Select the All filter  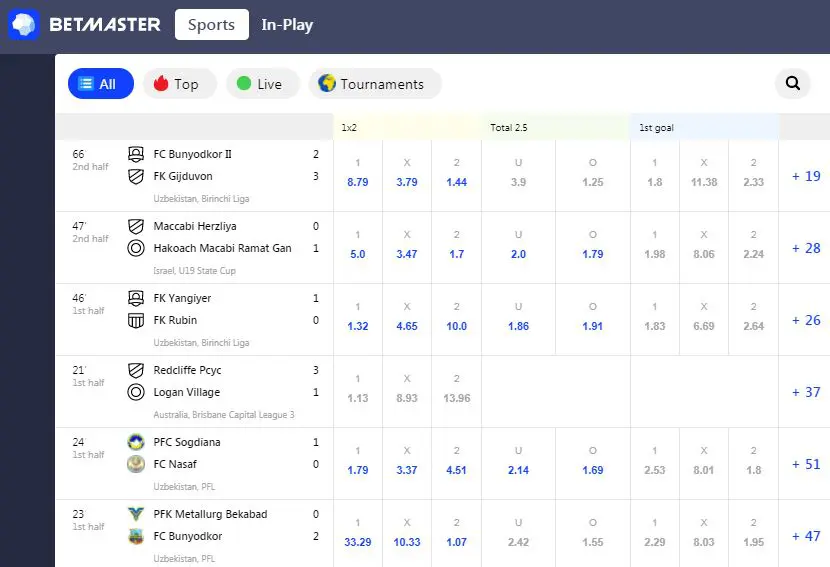[101, 84]
